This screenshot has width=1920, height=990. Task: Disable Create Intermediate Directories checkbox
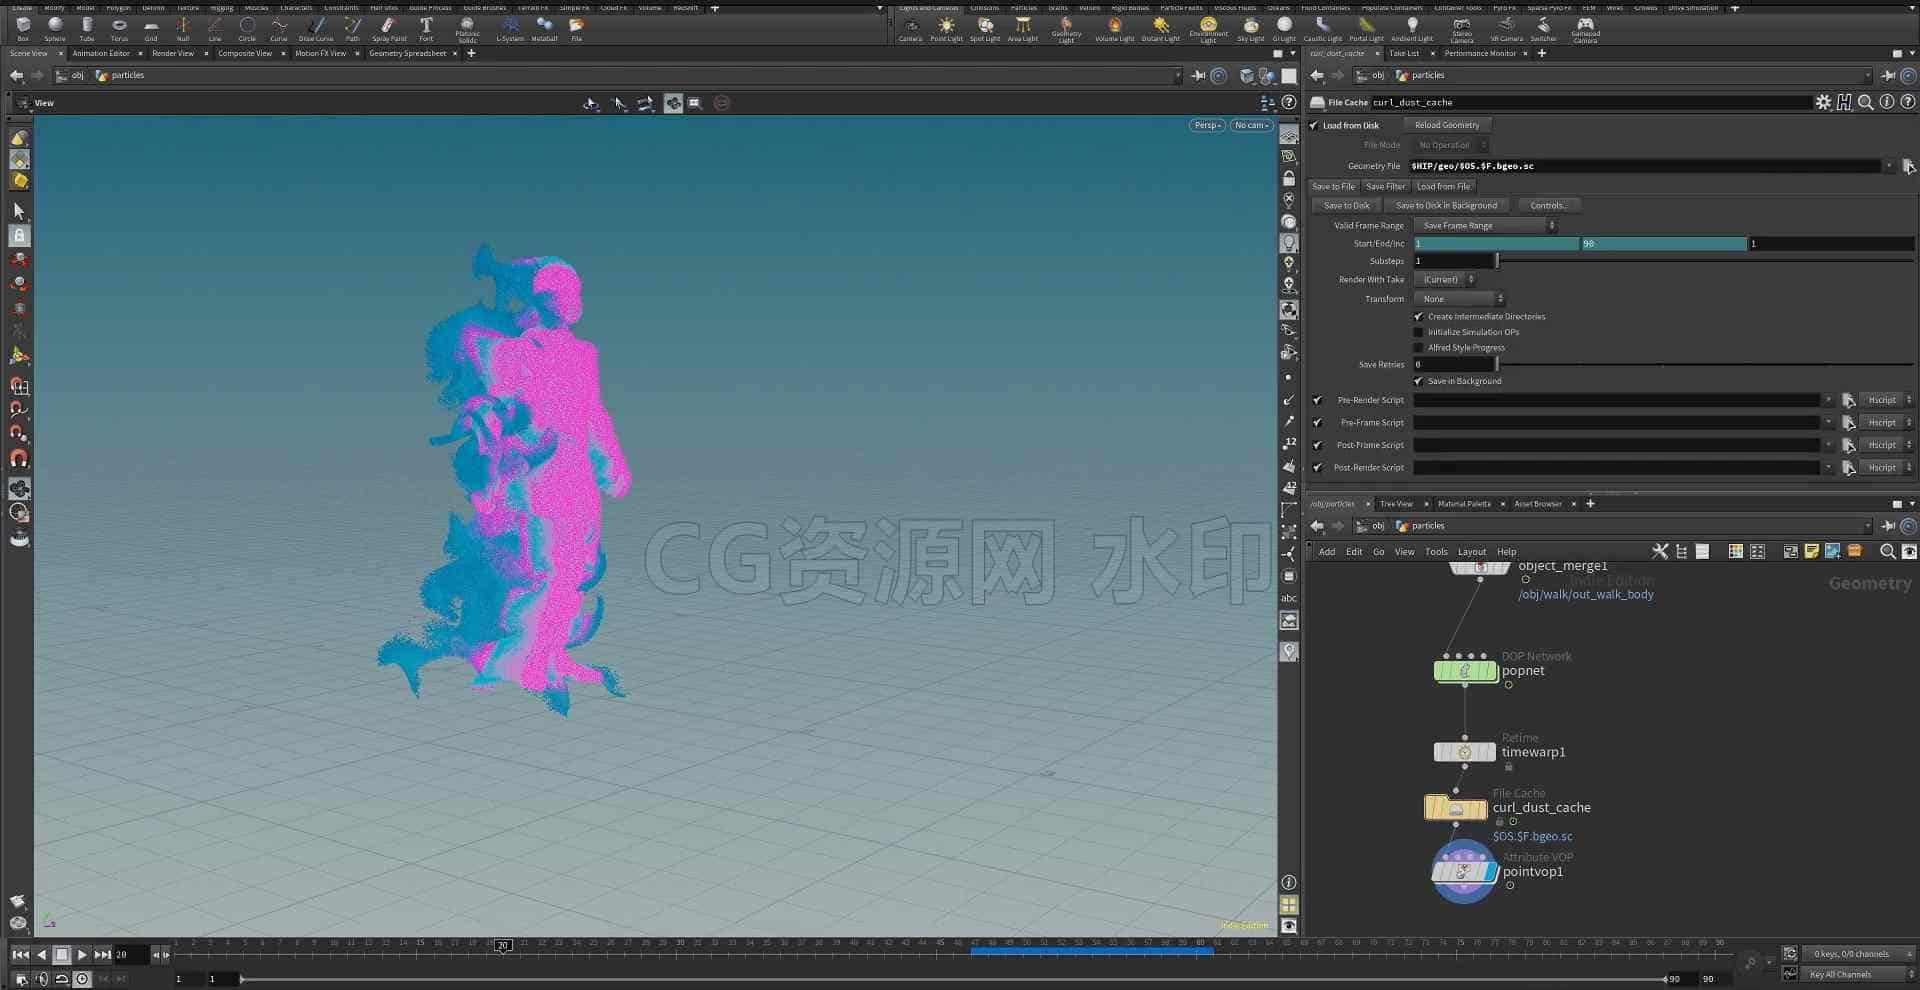point(1418,316)
